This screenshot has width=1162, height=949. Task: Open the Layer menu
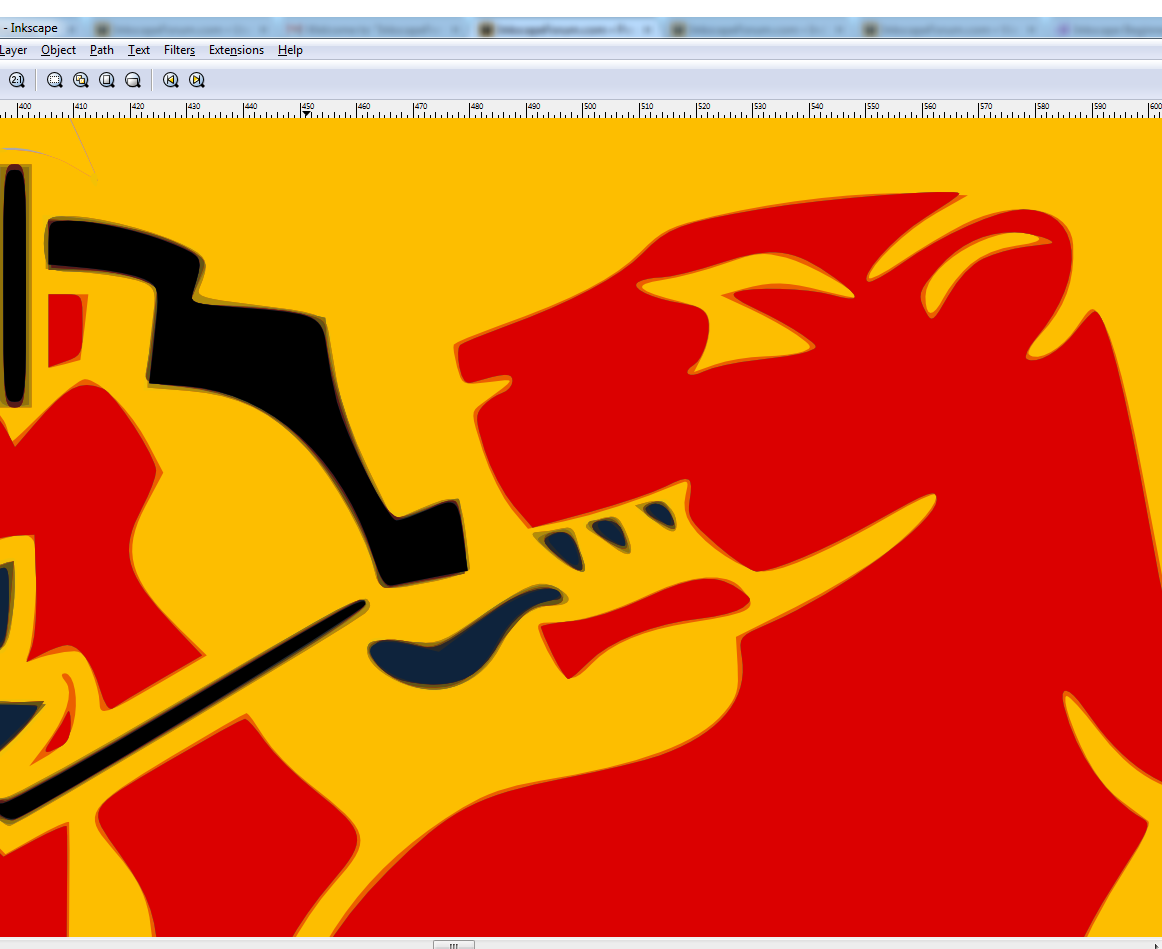tap(14, 50)
